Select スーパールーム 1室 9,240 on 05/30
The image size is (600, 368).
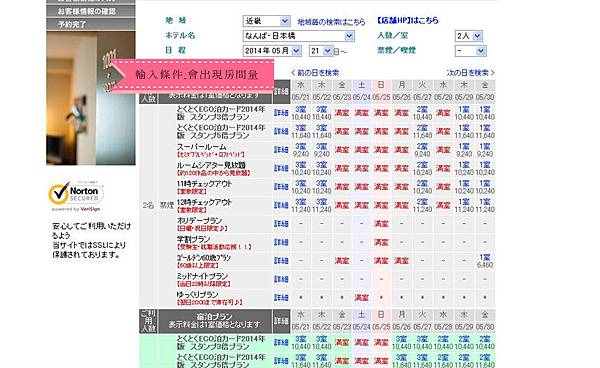click(485, 150)
